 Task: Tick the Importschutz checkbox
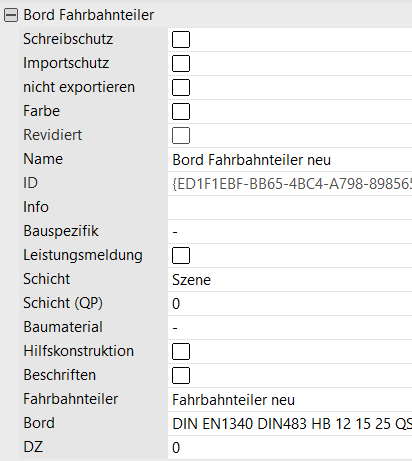tap(181, 63)
